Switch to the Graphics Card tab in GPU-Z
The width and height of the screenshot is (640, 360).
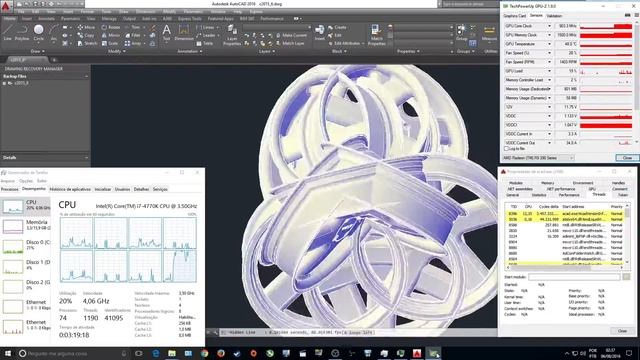point(514,16)
